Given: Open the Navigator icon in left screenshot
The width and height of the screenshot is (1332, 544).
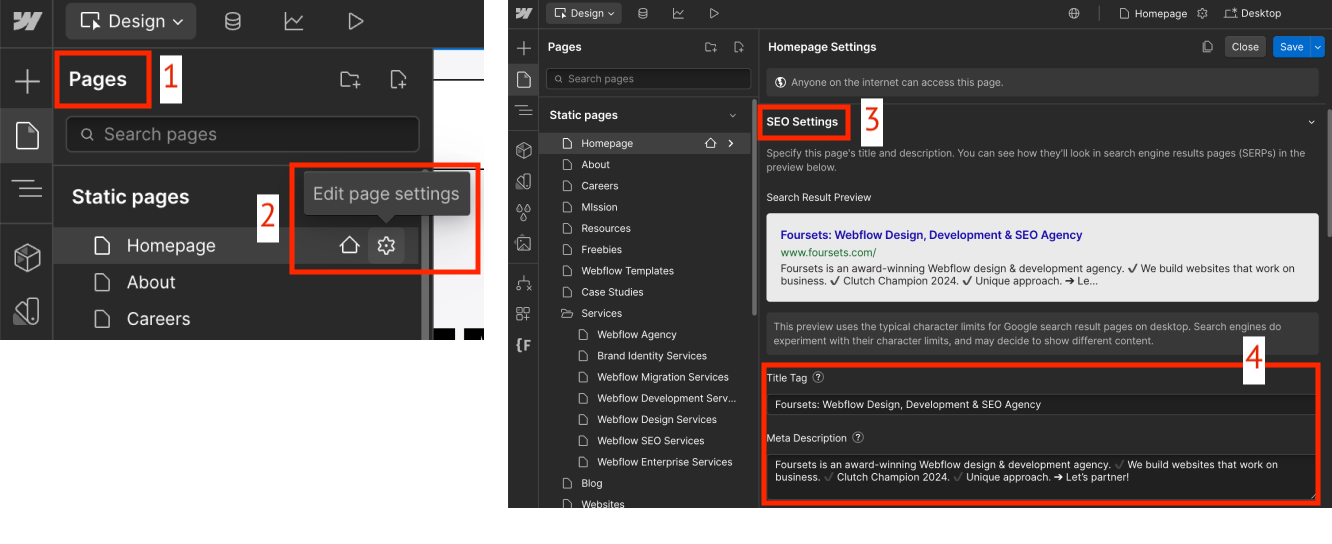Looking at the screenshot, I should (27, 188).
